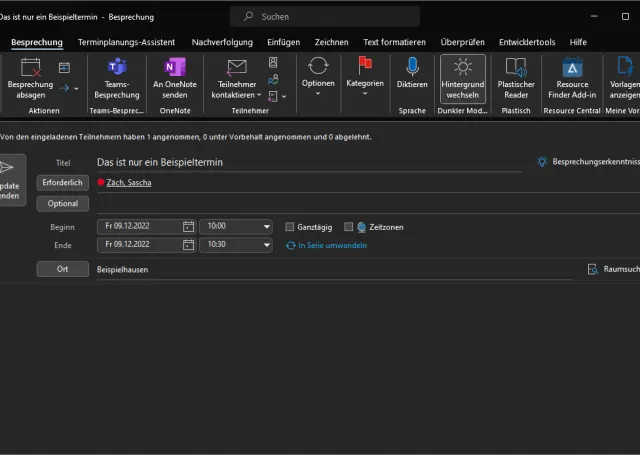The width and height of the screenshot is (640, 455).
Task: Check the Zeitzonen checkbox
Action: tap(349, 227)
